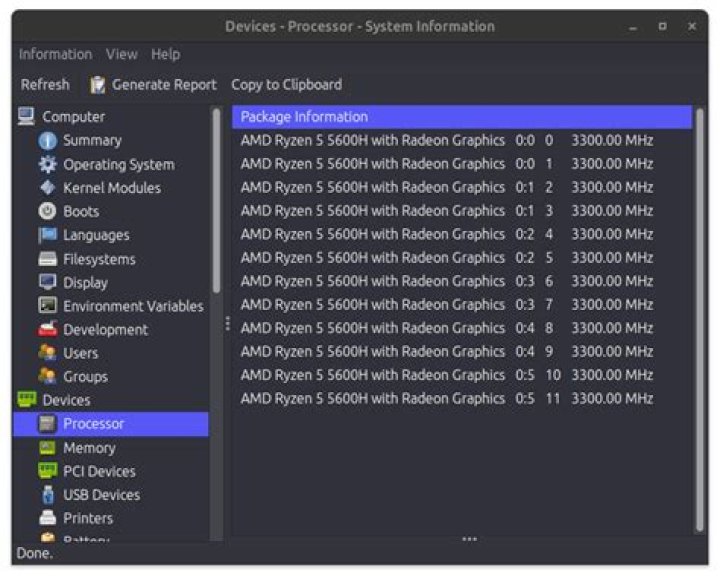Click the bottom pane handle three dots

click(x=469, y=539)
